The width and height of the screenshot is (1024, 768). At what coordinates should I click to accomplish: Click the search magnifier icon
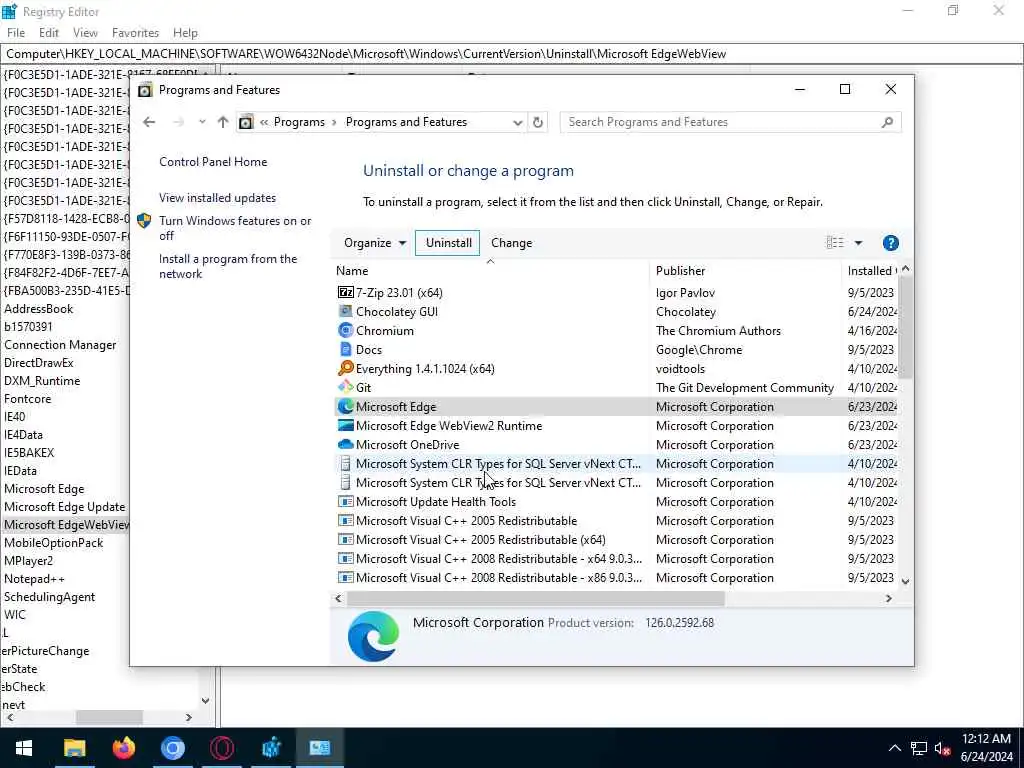(887, 122)
